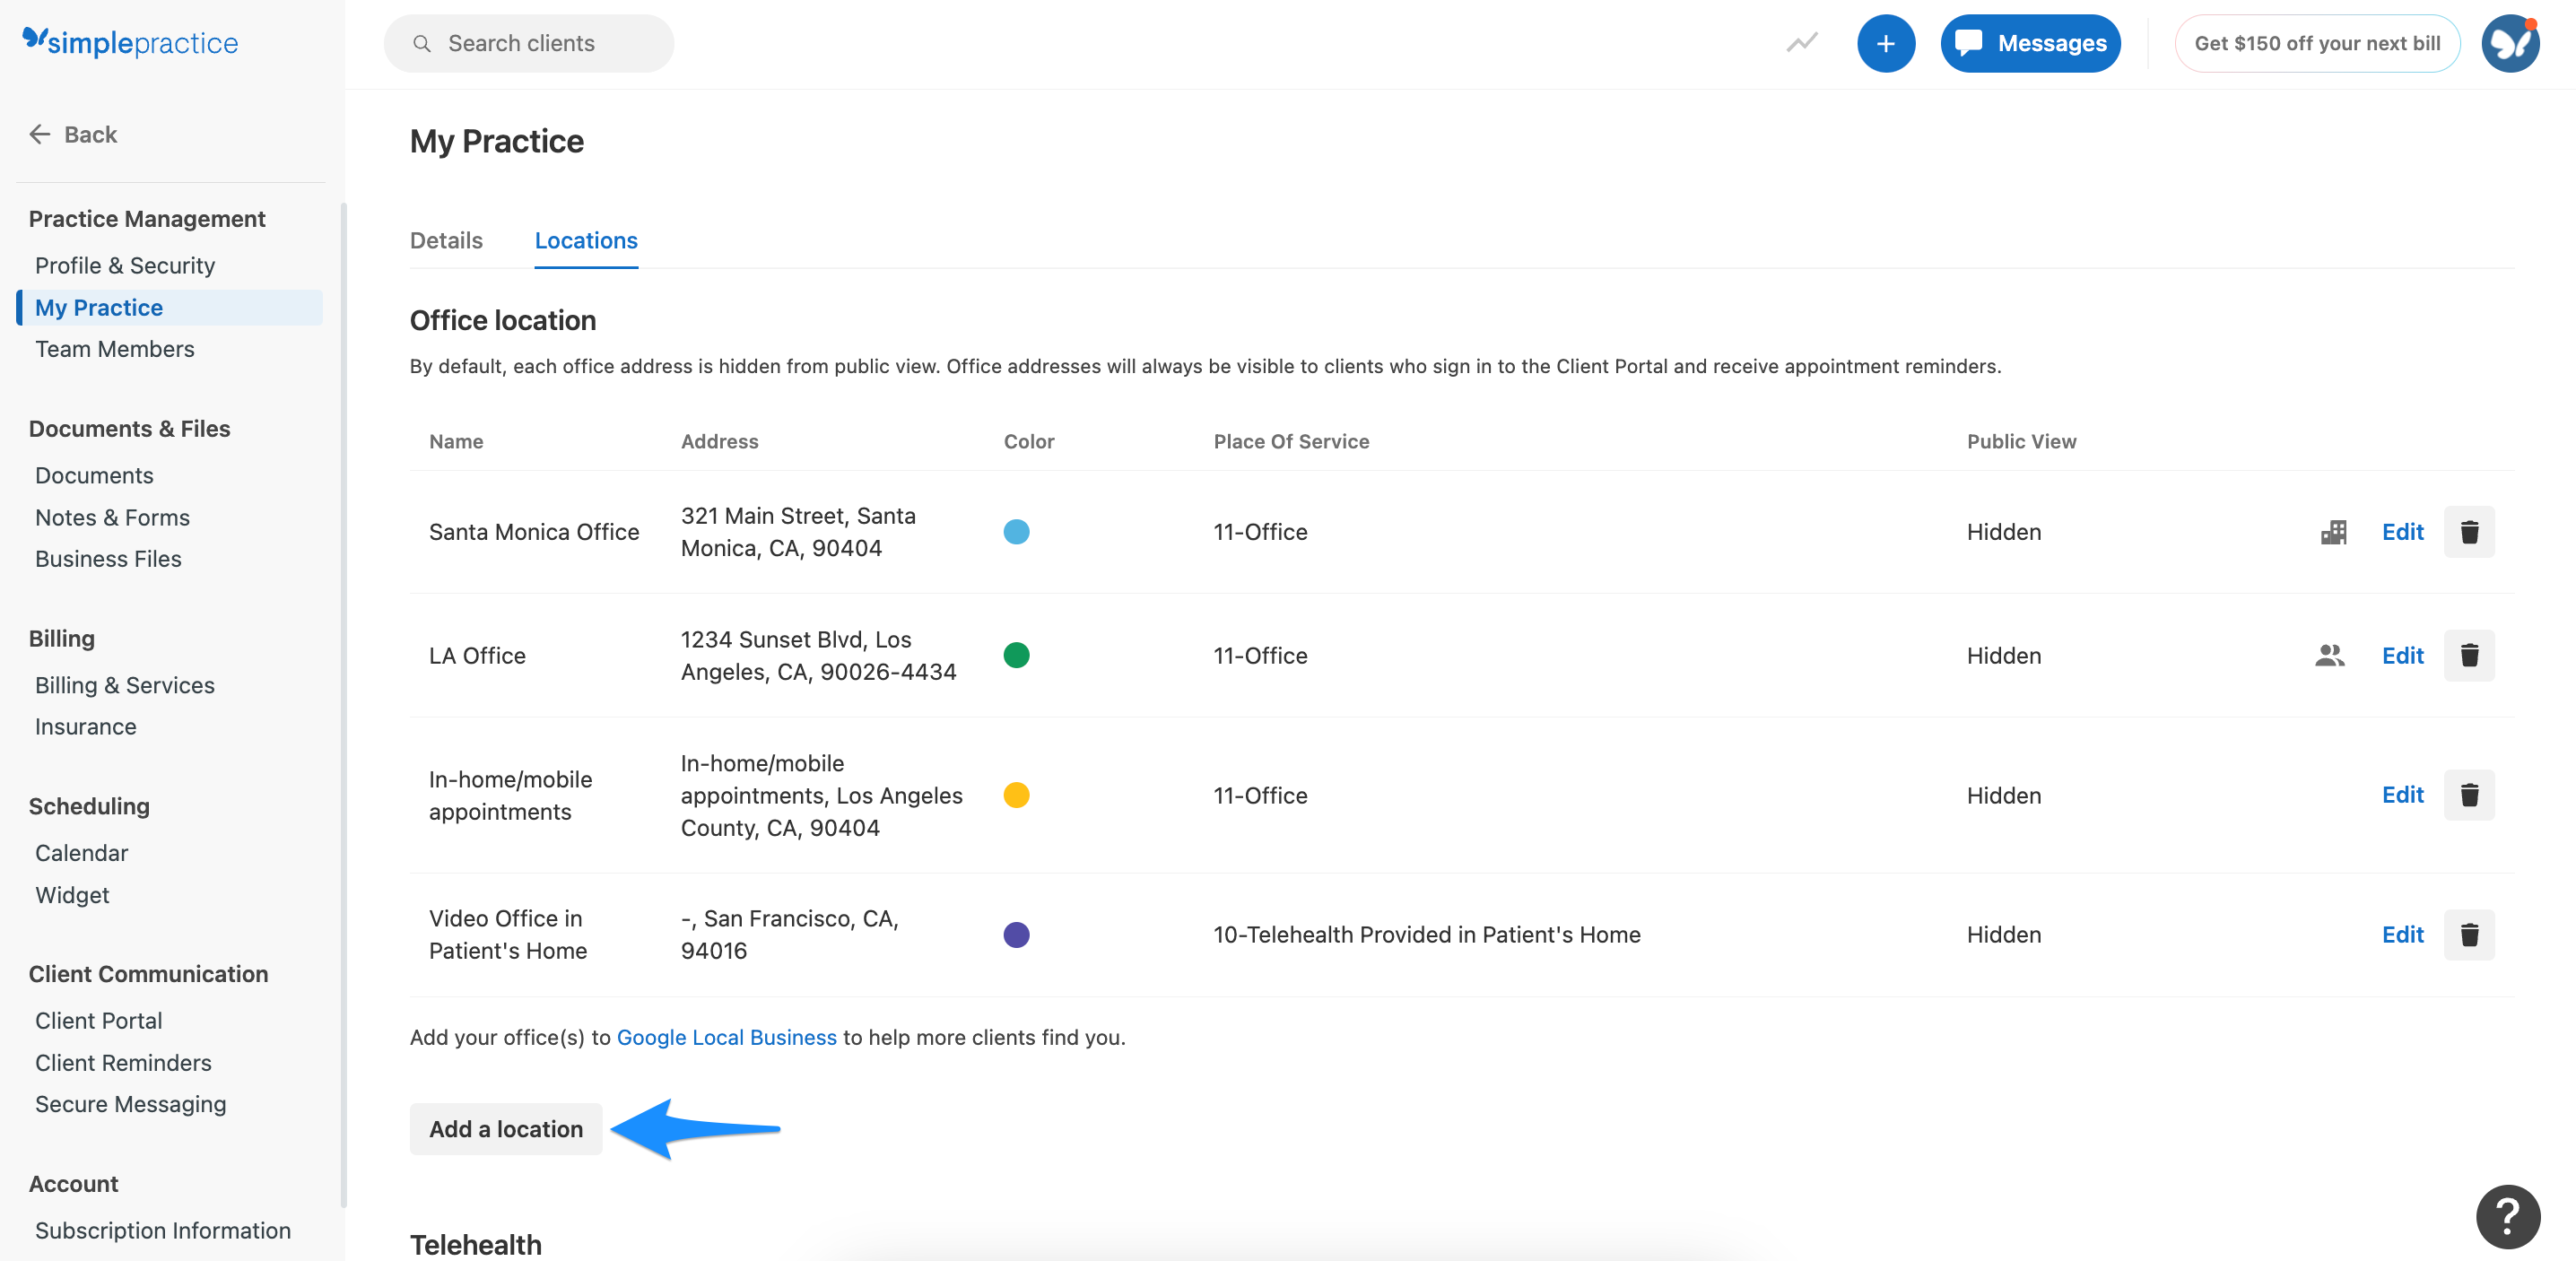Click the back arrow above the sidebar
Viewport: 2576px width, 1261px height.
pyautogui.click(x=40, y=133)
